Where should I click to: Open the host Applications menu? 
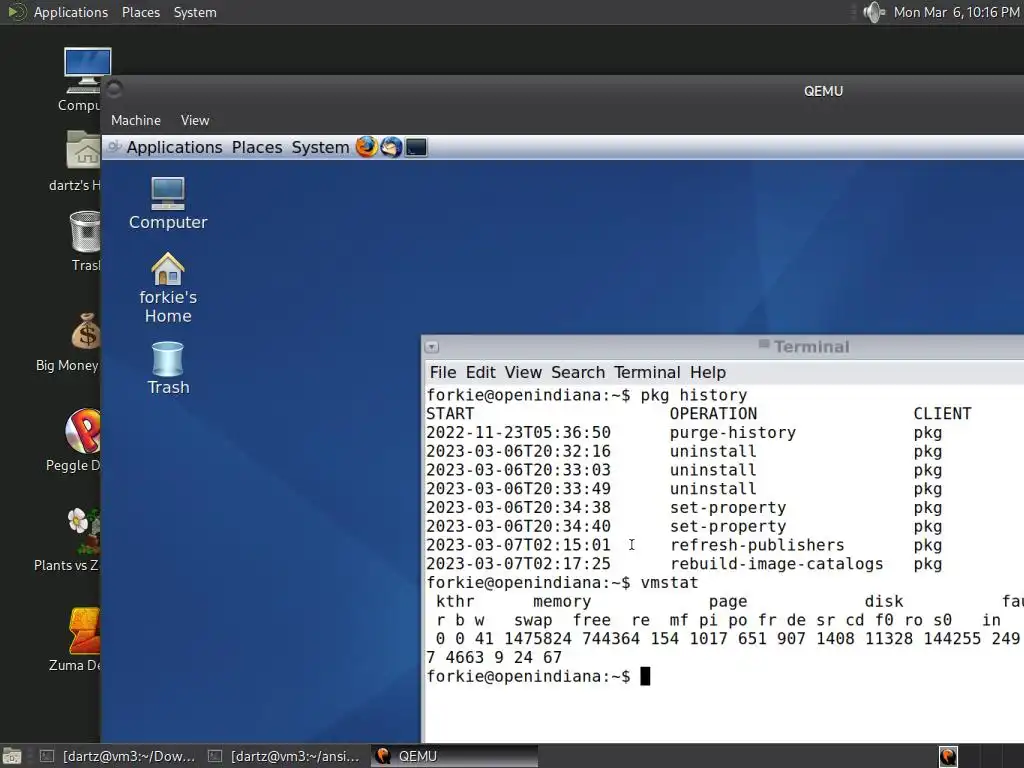tap(71, 12)
